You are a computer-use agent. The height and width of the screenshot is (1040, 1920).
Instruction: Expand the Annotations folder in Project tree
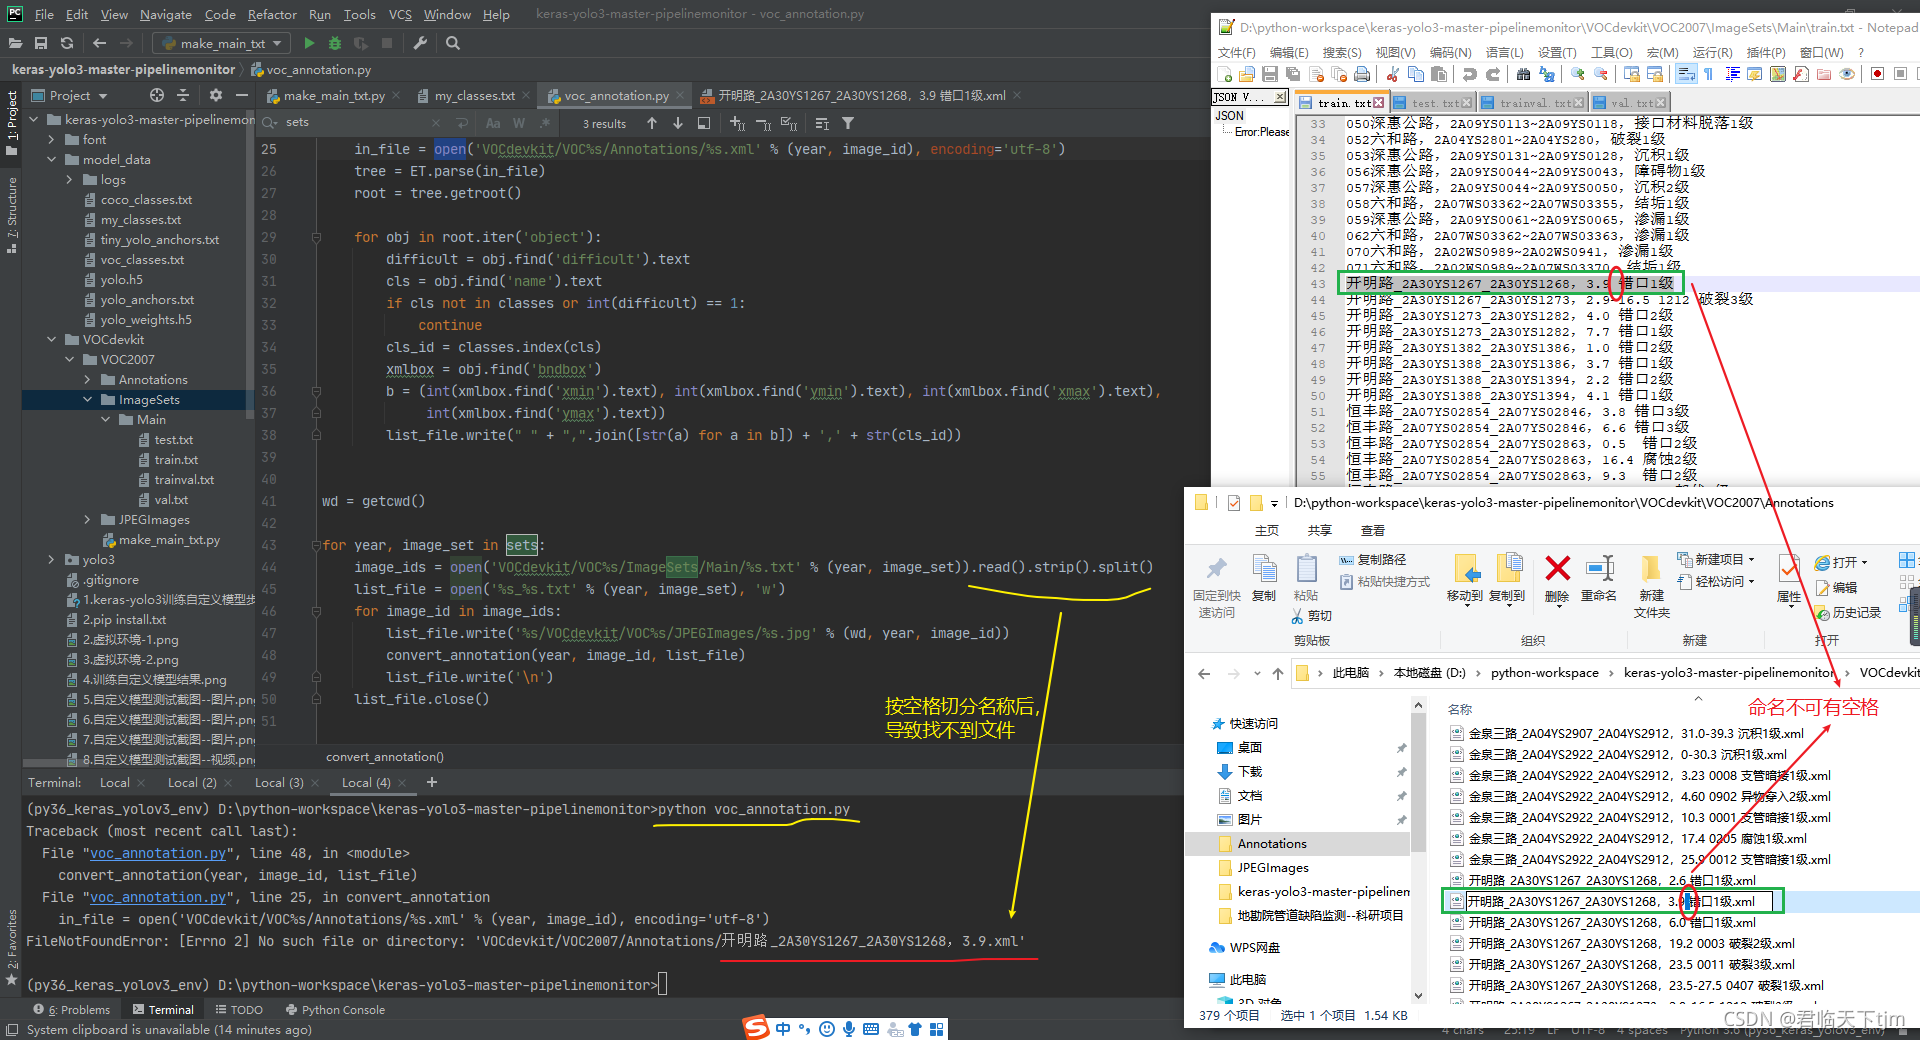[x=88, y=380]
